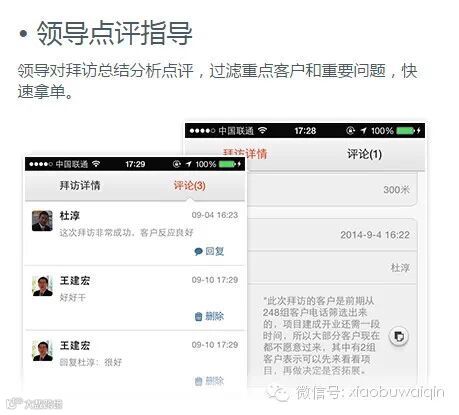
Task: Click location arrow icon in 17:28 status bar
Action: [x=363, y=131]
